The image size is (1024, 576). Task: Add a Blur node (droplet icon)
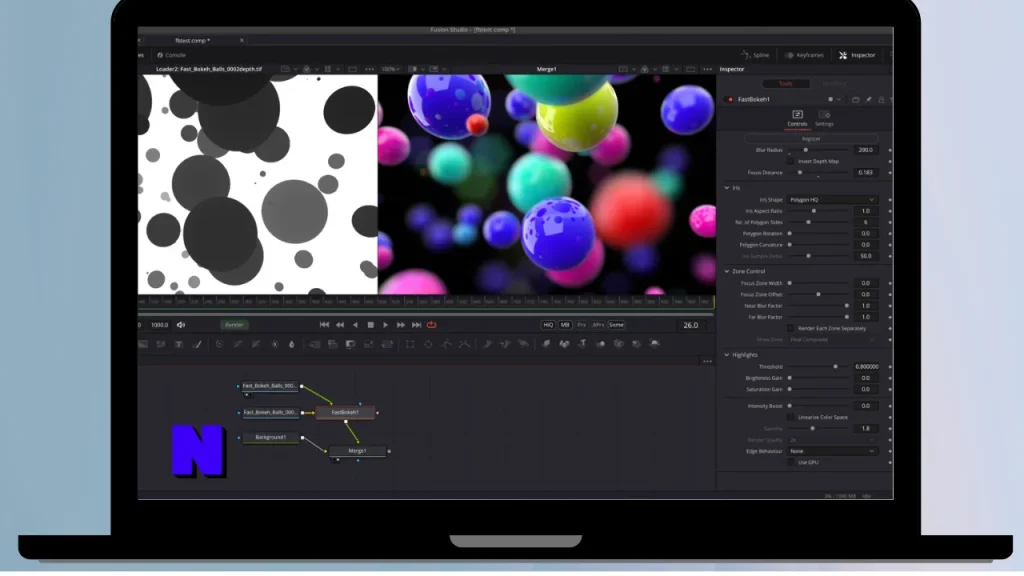coord(292,344)
